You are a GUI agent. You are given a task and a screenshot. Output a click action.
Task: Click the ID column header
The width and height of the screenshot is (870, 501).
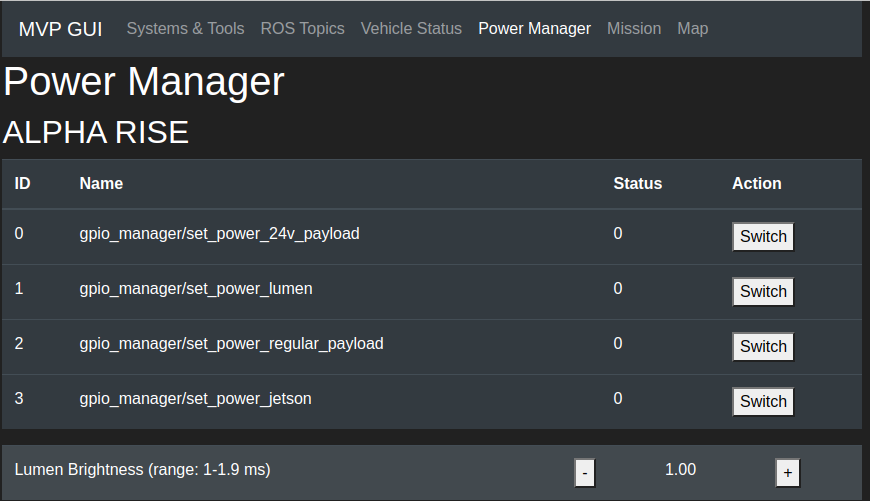[22, 184]
